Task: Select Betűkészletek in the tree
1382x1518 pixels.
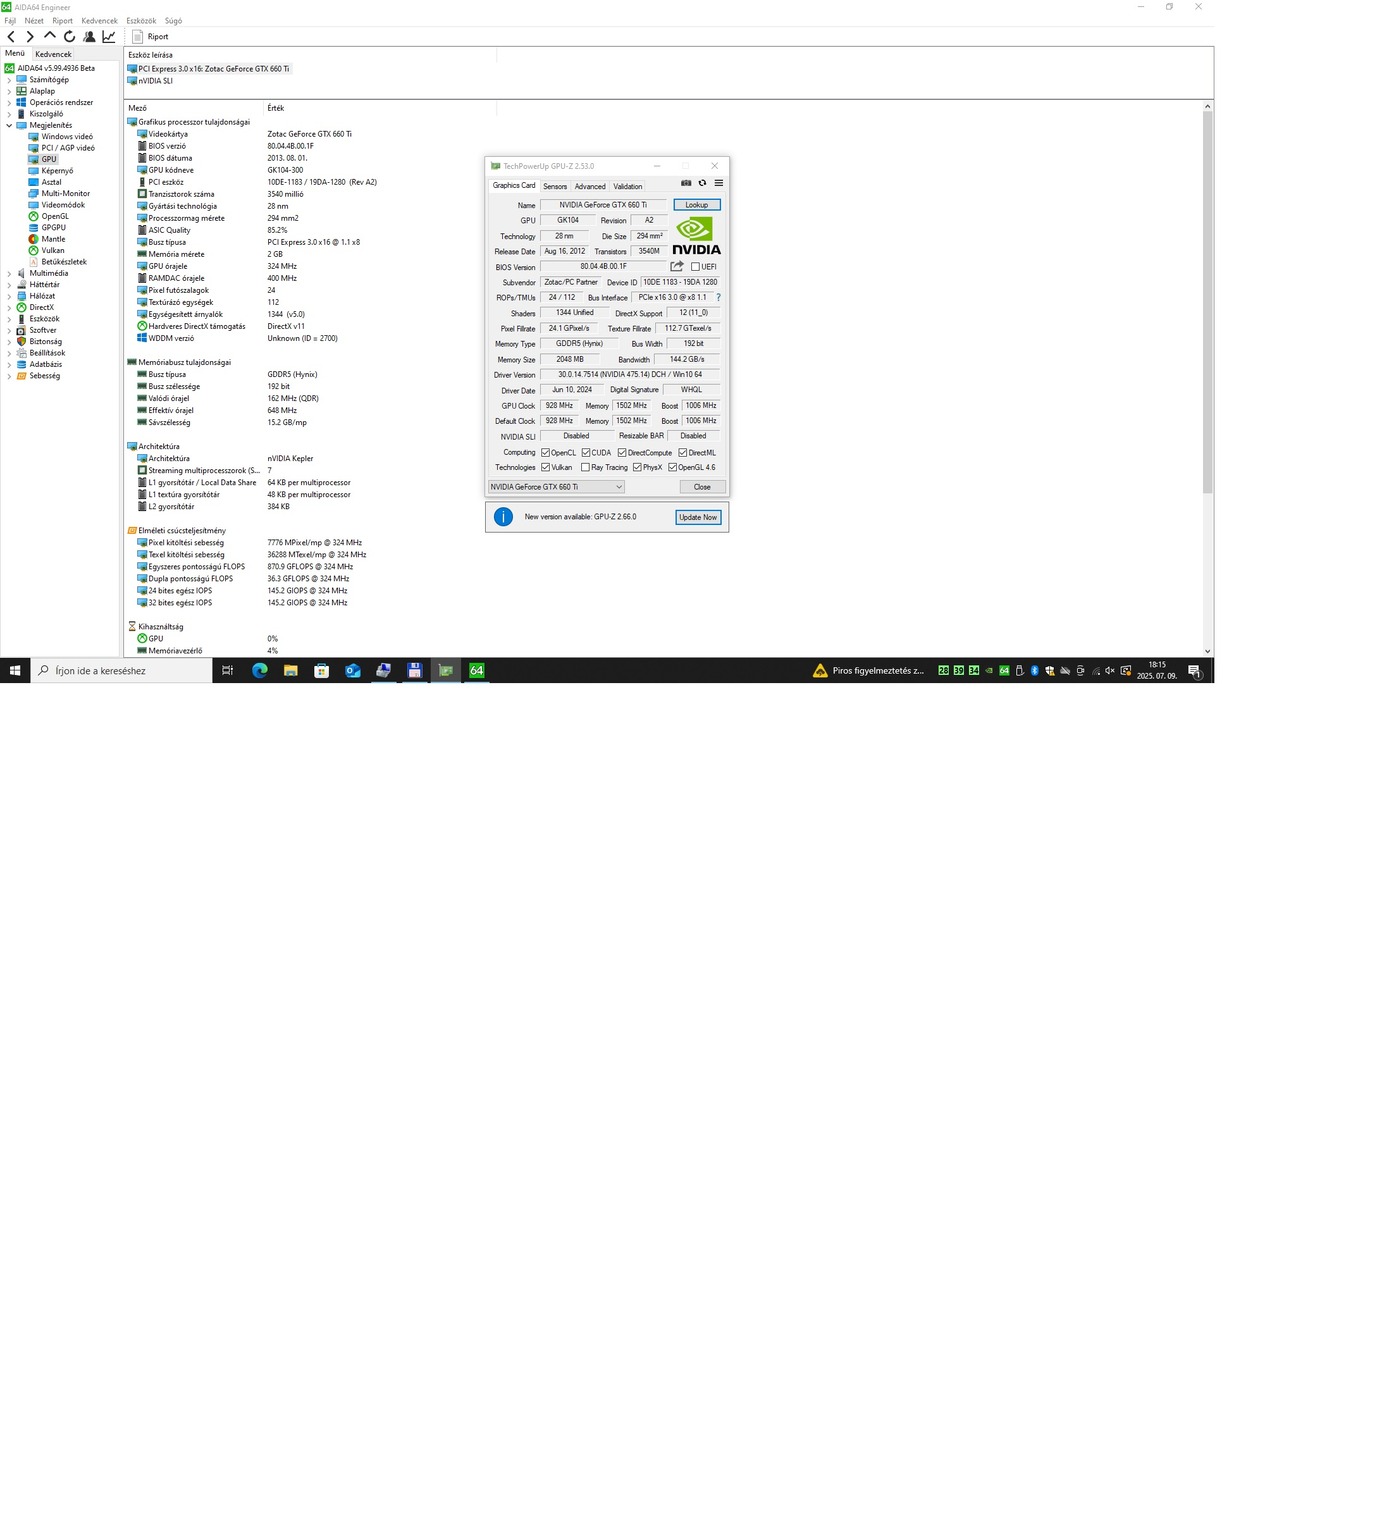Action: pos(64,262)
